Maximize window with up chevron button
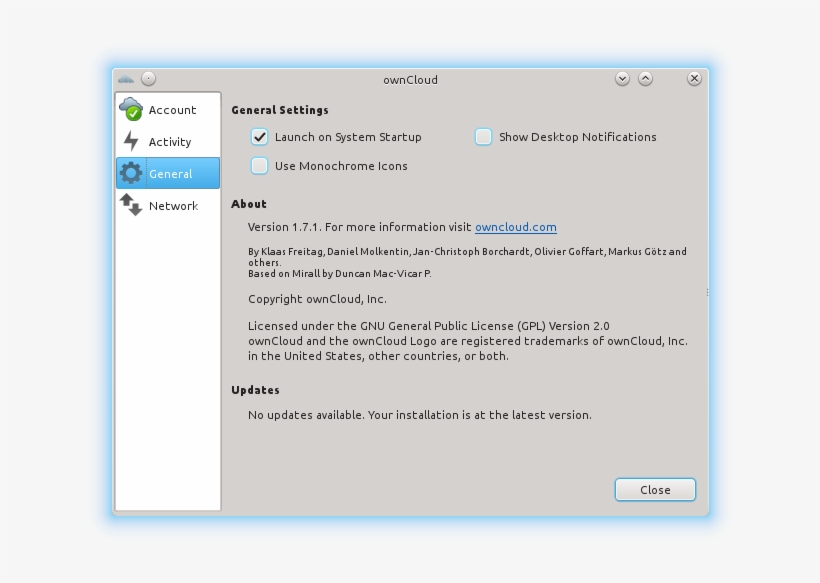The height and width of the screenshot is (583, 820). click(x=645, y=79)
